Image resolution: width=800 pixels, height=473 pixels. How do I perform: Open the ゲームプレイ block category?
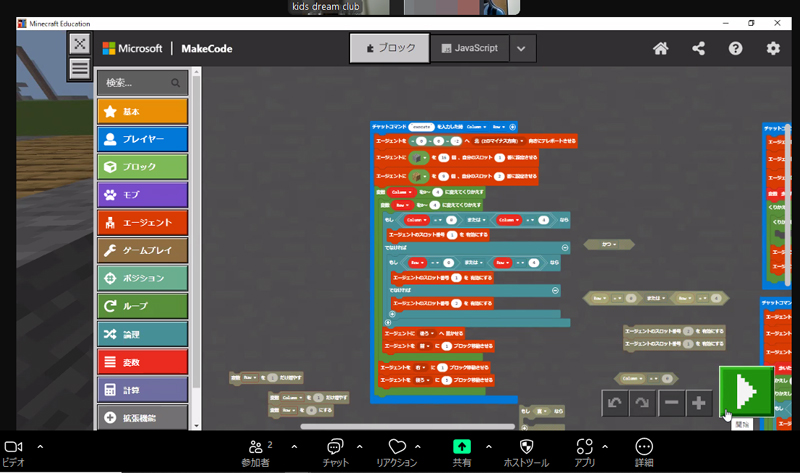pos(143,250)
